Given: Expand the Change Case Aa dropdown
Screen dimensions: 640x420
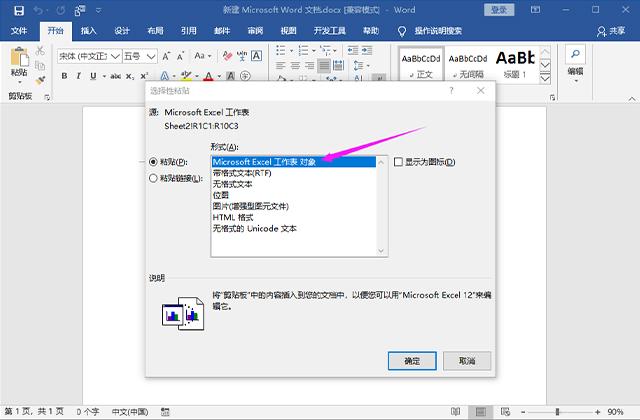Looking at the screenshot, I should click(x=209, y=56).
